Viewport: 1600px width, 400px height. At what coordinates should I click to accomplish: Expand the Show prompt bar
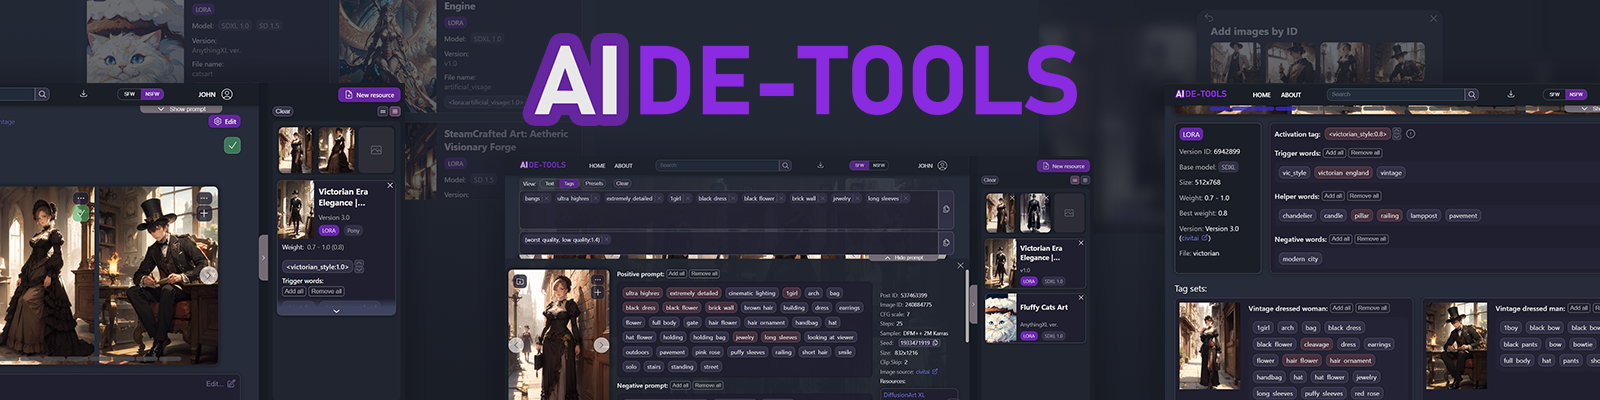(181, 109)
